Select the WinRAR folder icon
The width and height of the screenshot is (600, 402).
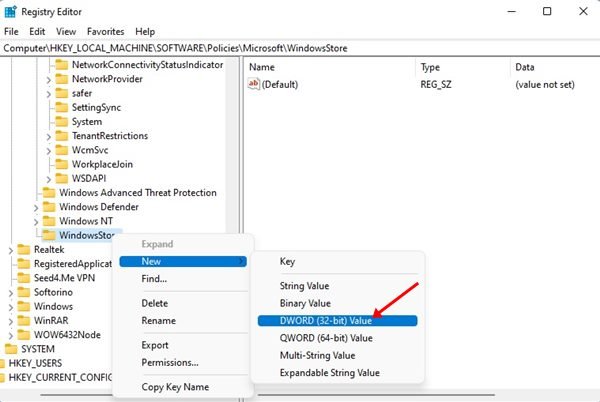coord(23,320)
